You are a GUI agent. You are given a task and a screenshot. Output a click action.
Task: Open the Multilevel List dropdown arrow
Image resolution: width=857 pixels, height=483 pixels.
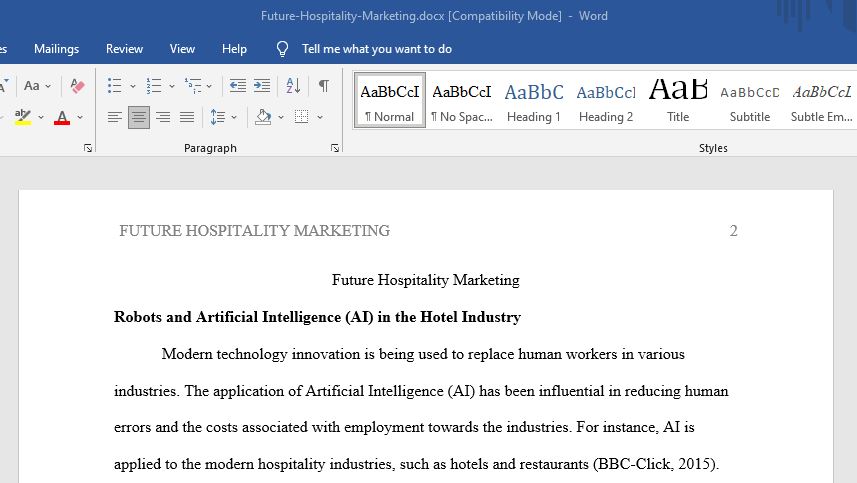click(x=209, y=86)
